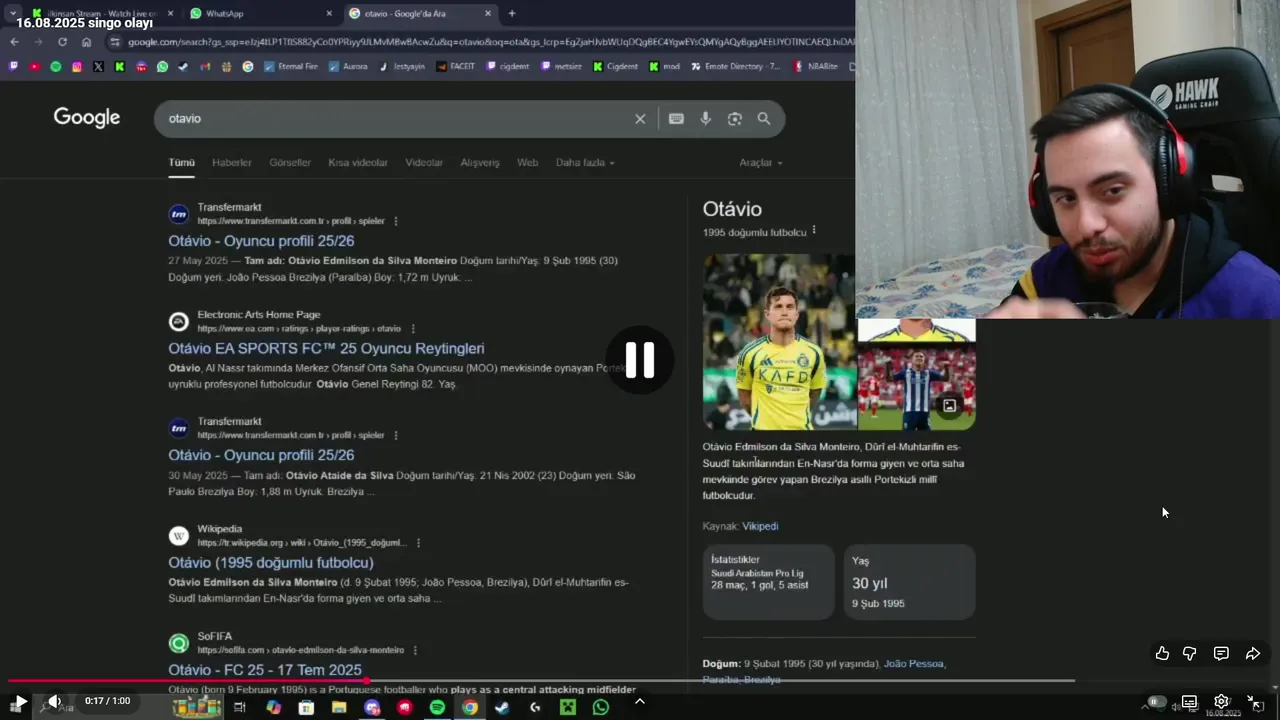Viewport: 1280px width, 720px height.
Task: Click the Google logo
Action: [x=87, y=118]
